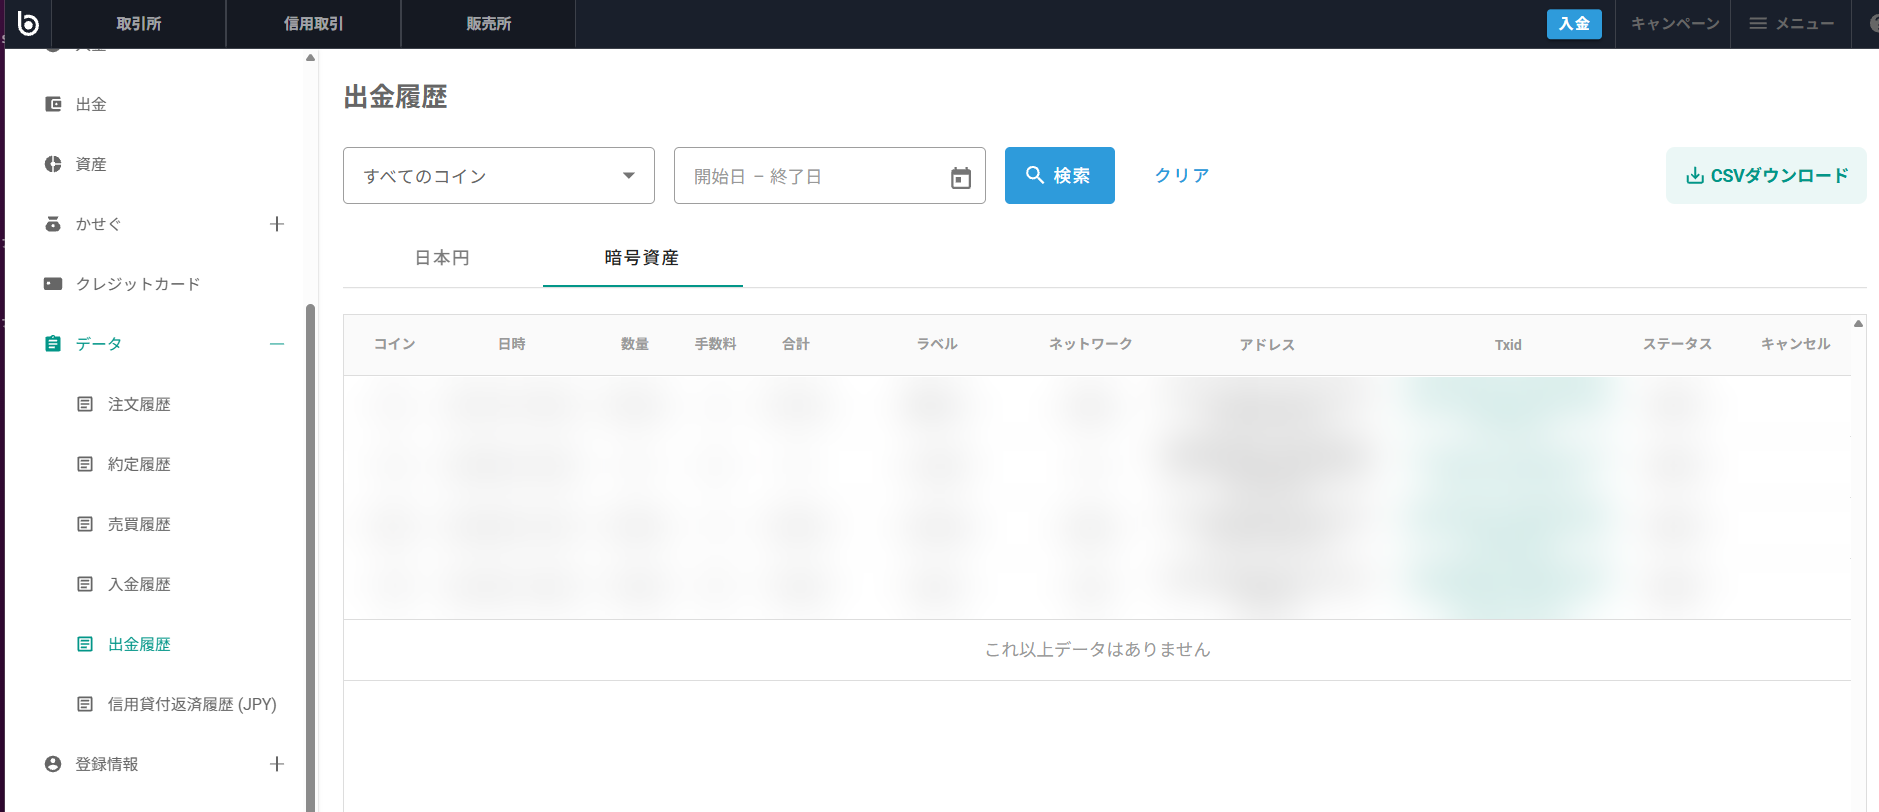
Task: Click the アドレス column header
Action: [1267, 345]
